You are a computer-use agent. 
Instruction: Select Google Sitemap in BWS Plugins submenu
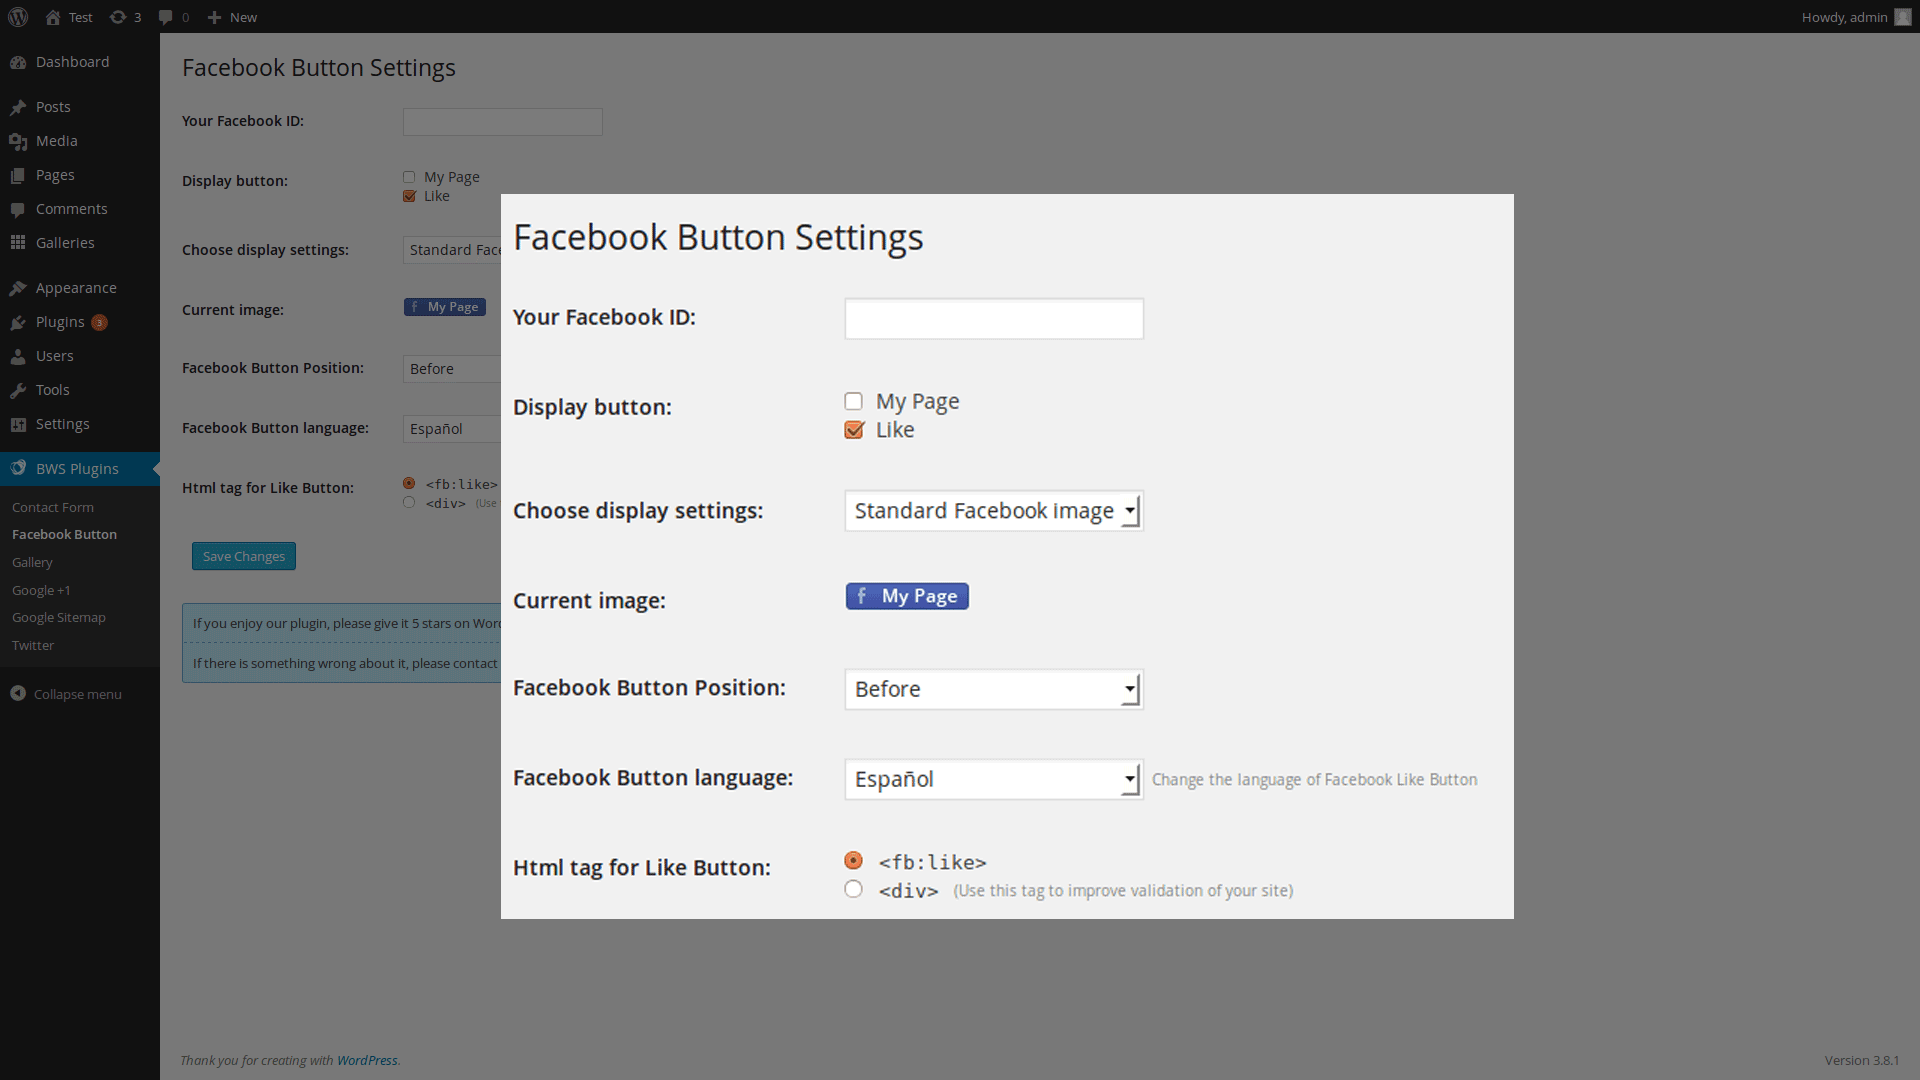click(x=59, y=617)
